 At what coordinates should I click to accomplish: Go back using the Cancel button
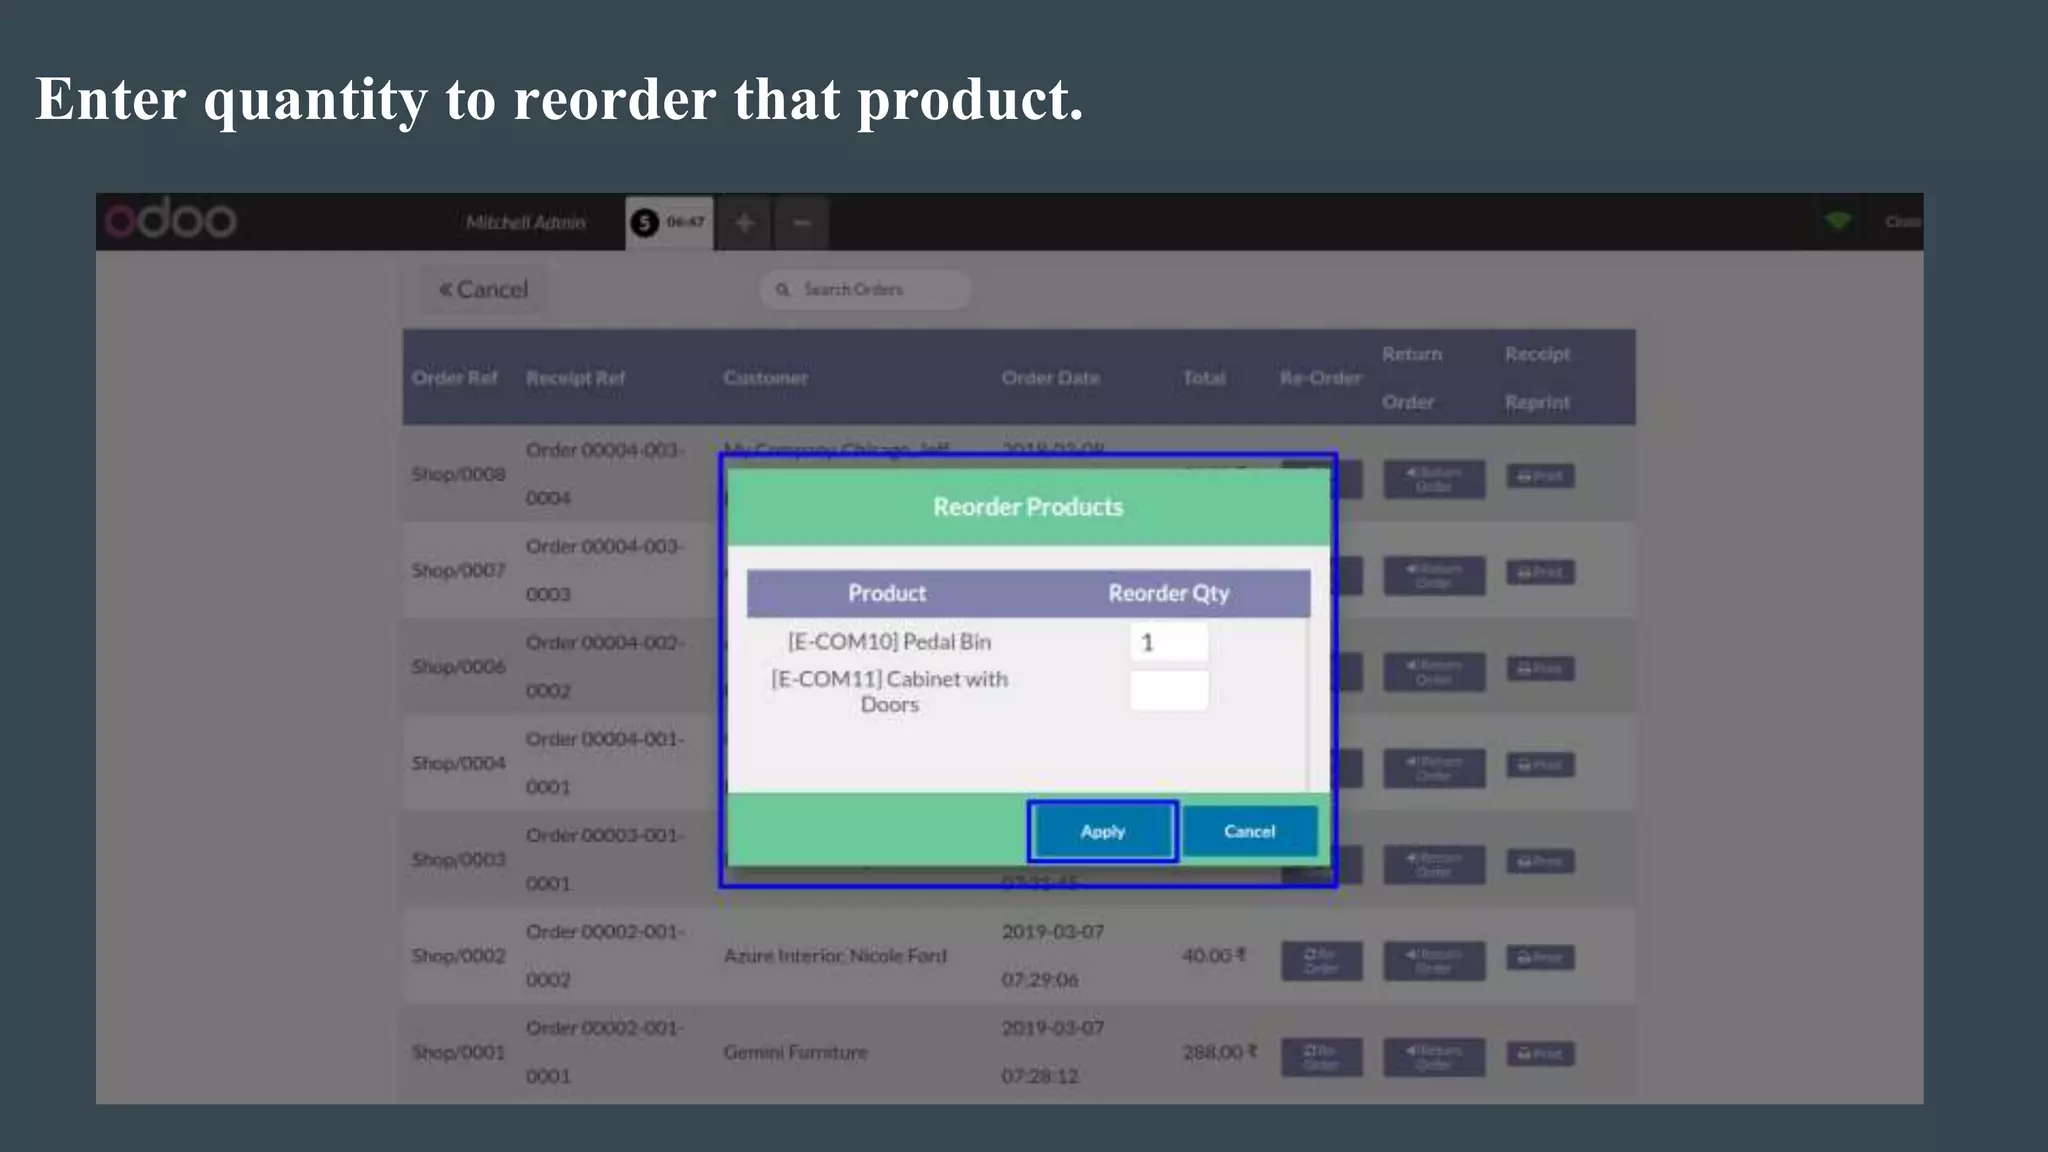[x=483, y=290]
